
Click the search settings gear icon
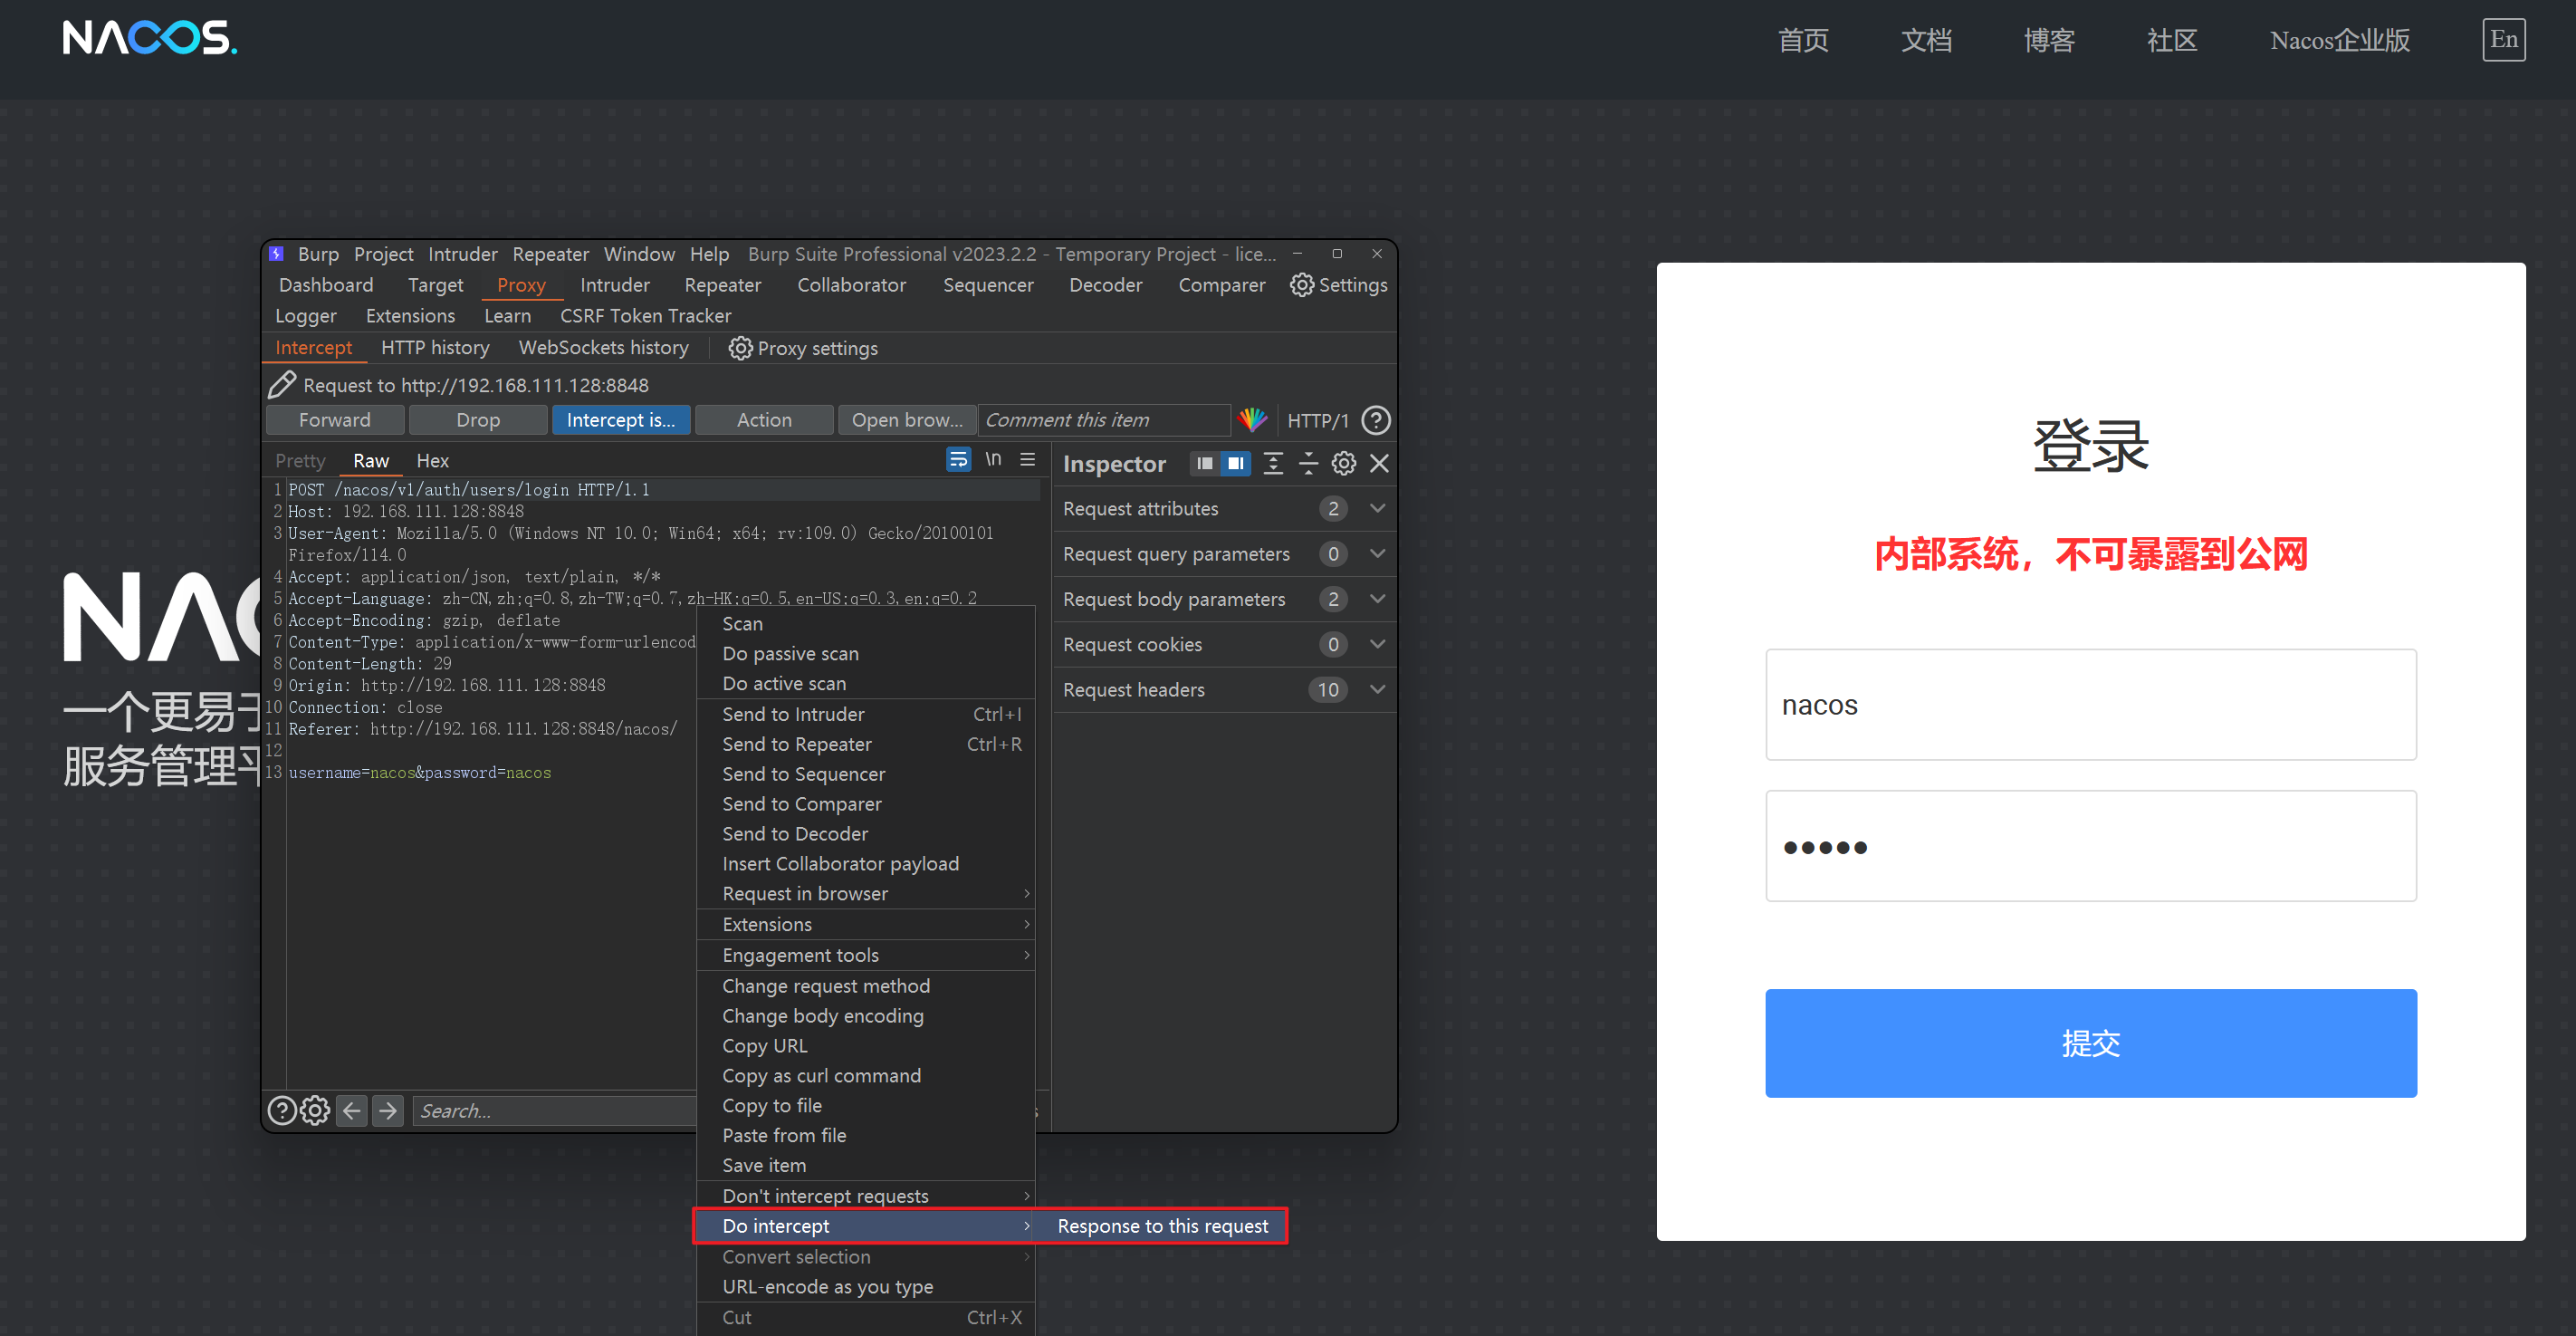click(315, 1111)
